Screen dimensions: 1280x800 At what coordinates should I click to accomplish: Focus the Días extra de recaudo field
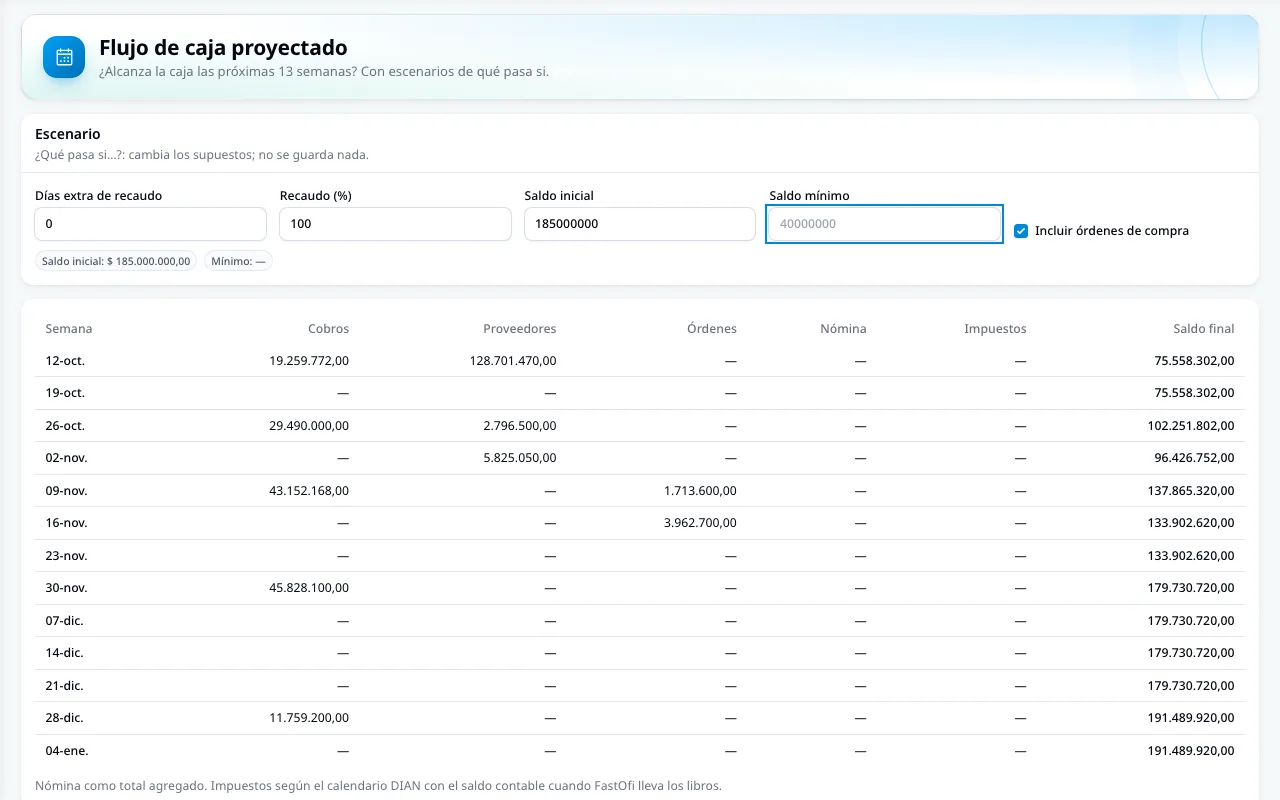(x=150, y=224)
